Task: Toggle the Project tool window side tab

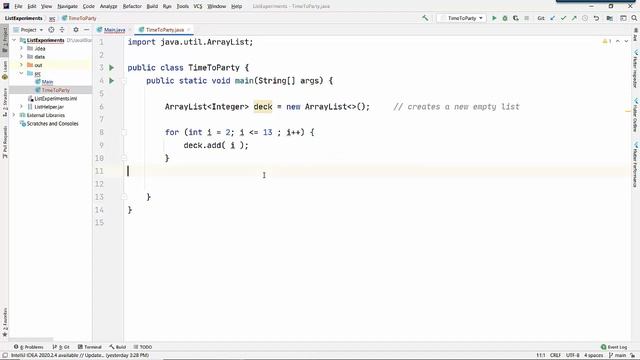Action: click(x=4, y=40)
